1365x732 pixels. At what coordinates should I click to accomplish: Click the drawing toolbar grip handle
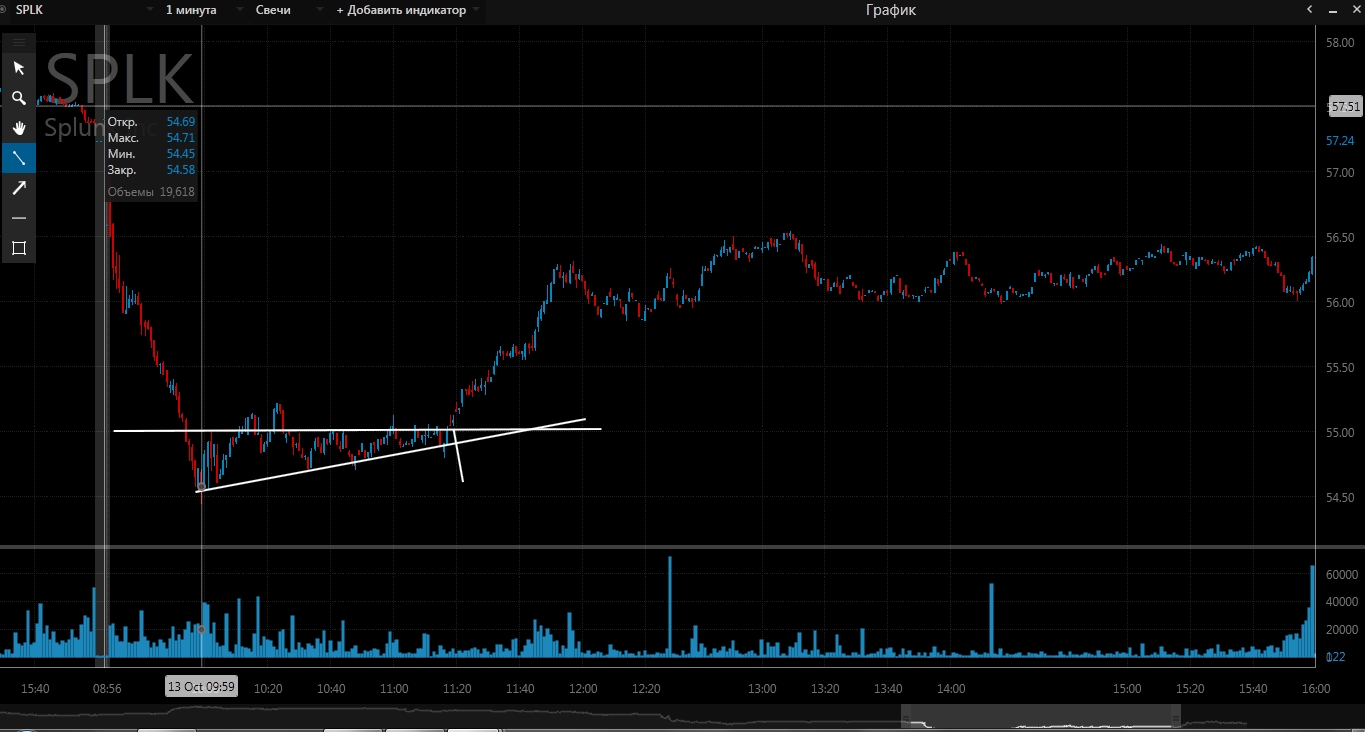(18, 42)
